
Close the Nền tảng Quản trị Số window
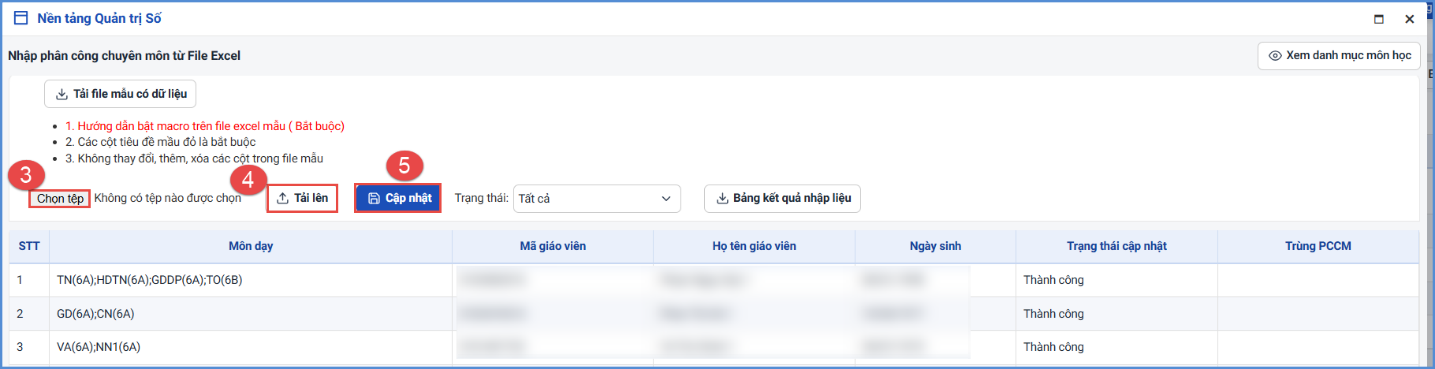click(1409, 19)
